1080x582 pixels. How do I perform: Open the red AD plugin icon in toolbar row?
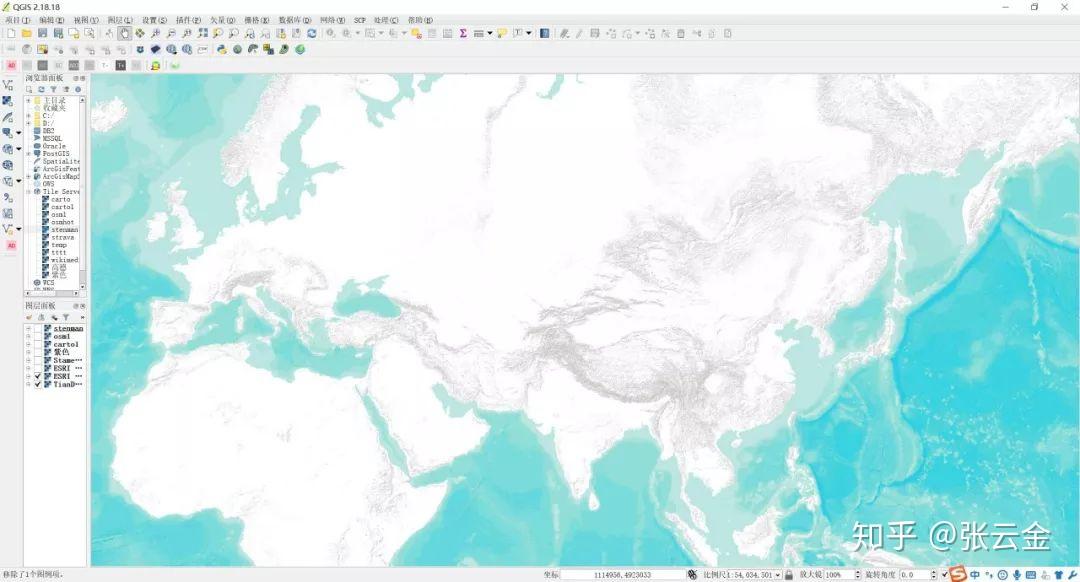pyautogui.click(x=11, y=65)
